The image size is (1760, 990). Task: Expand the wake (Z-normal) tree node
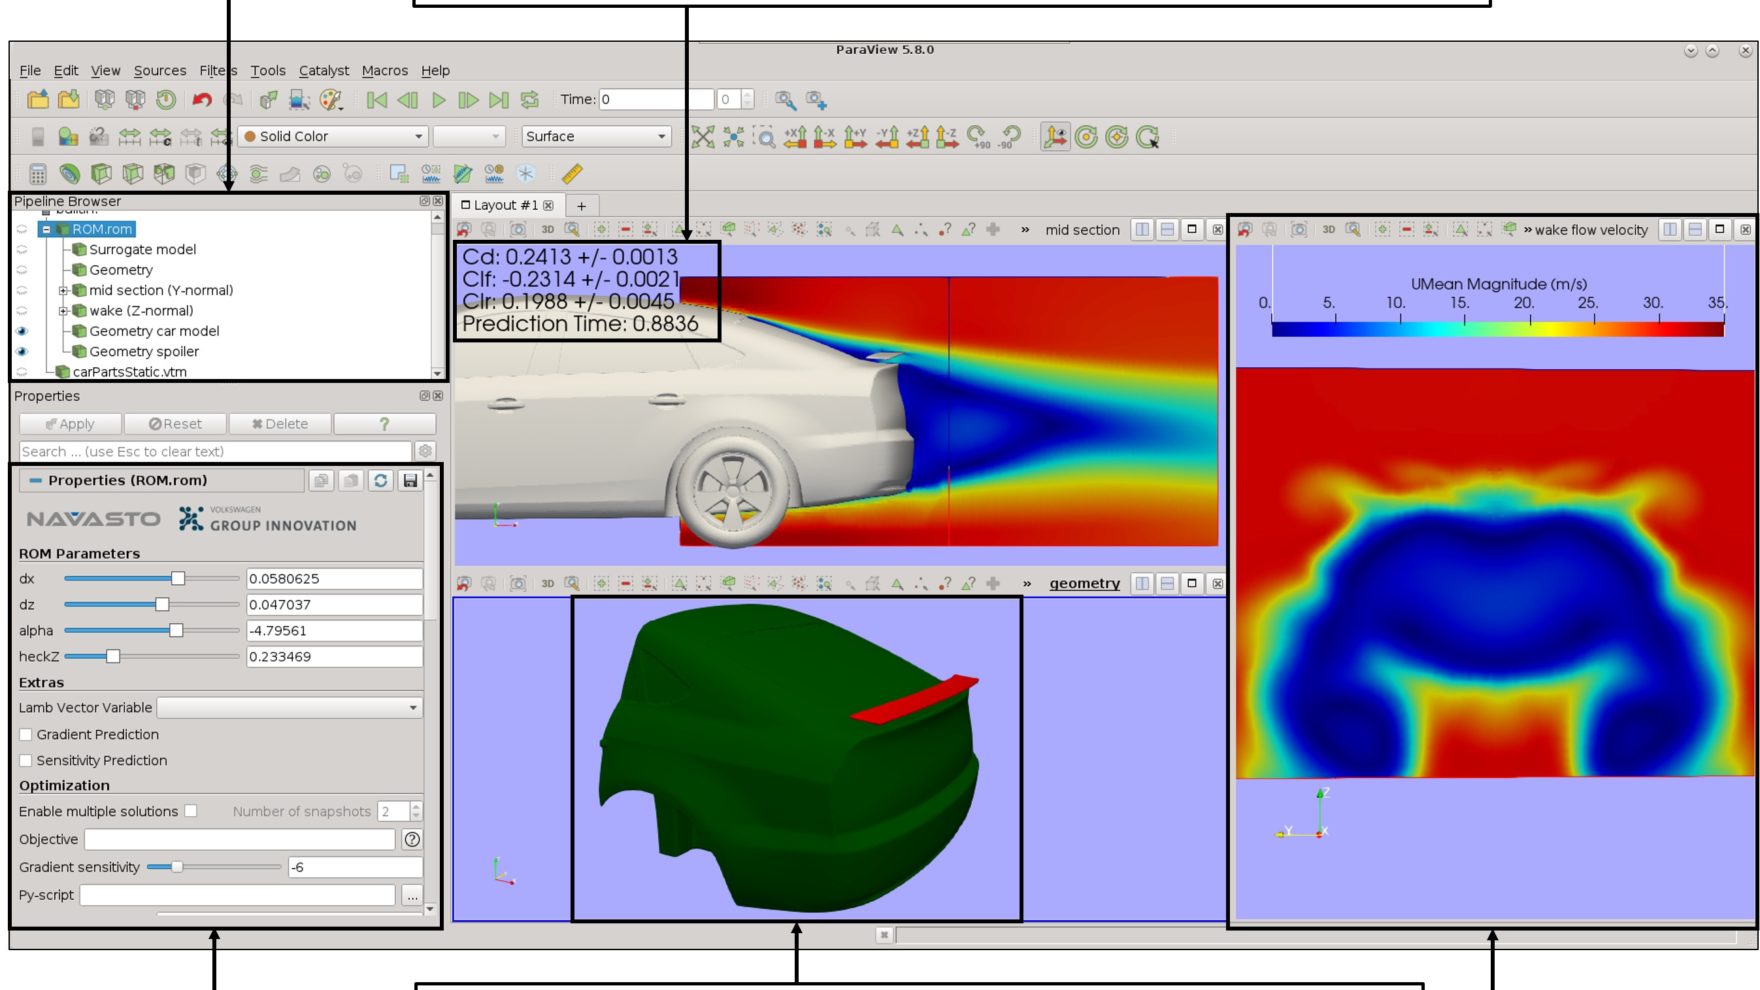tap(63, 310)
